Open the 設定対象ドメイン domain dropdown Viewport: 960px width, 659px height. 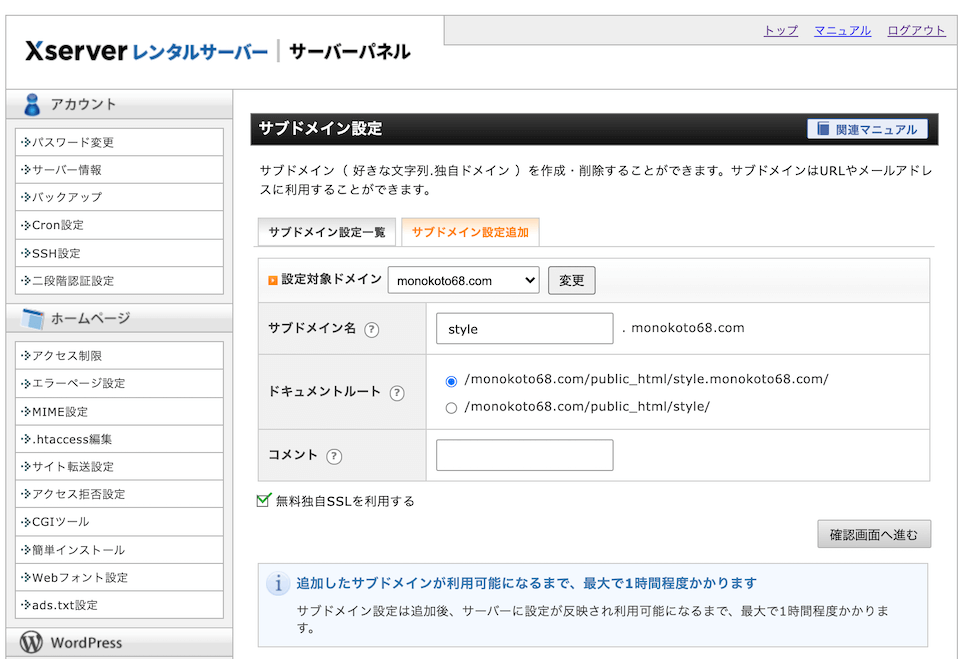(x=463, y=281)
